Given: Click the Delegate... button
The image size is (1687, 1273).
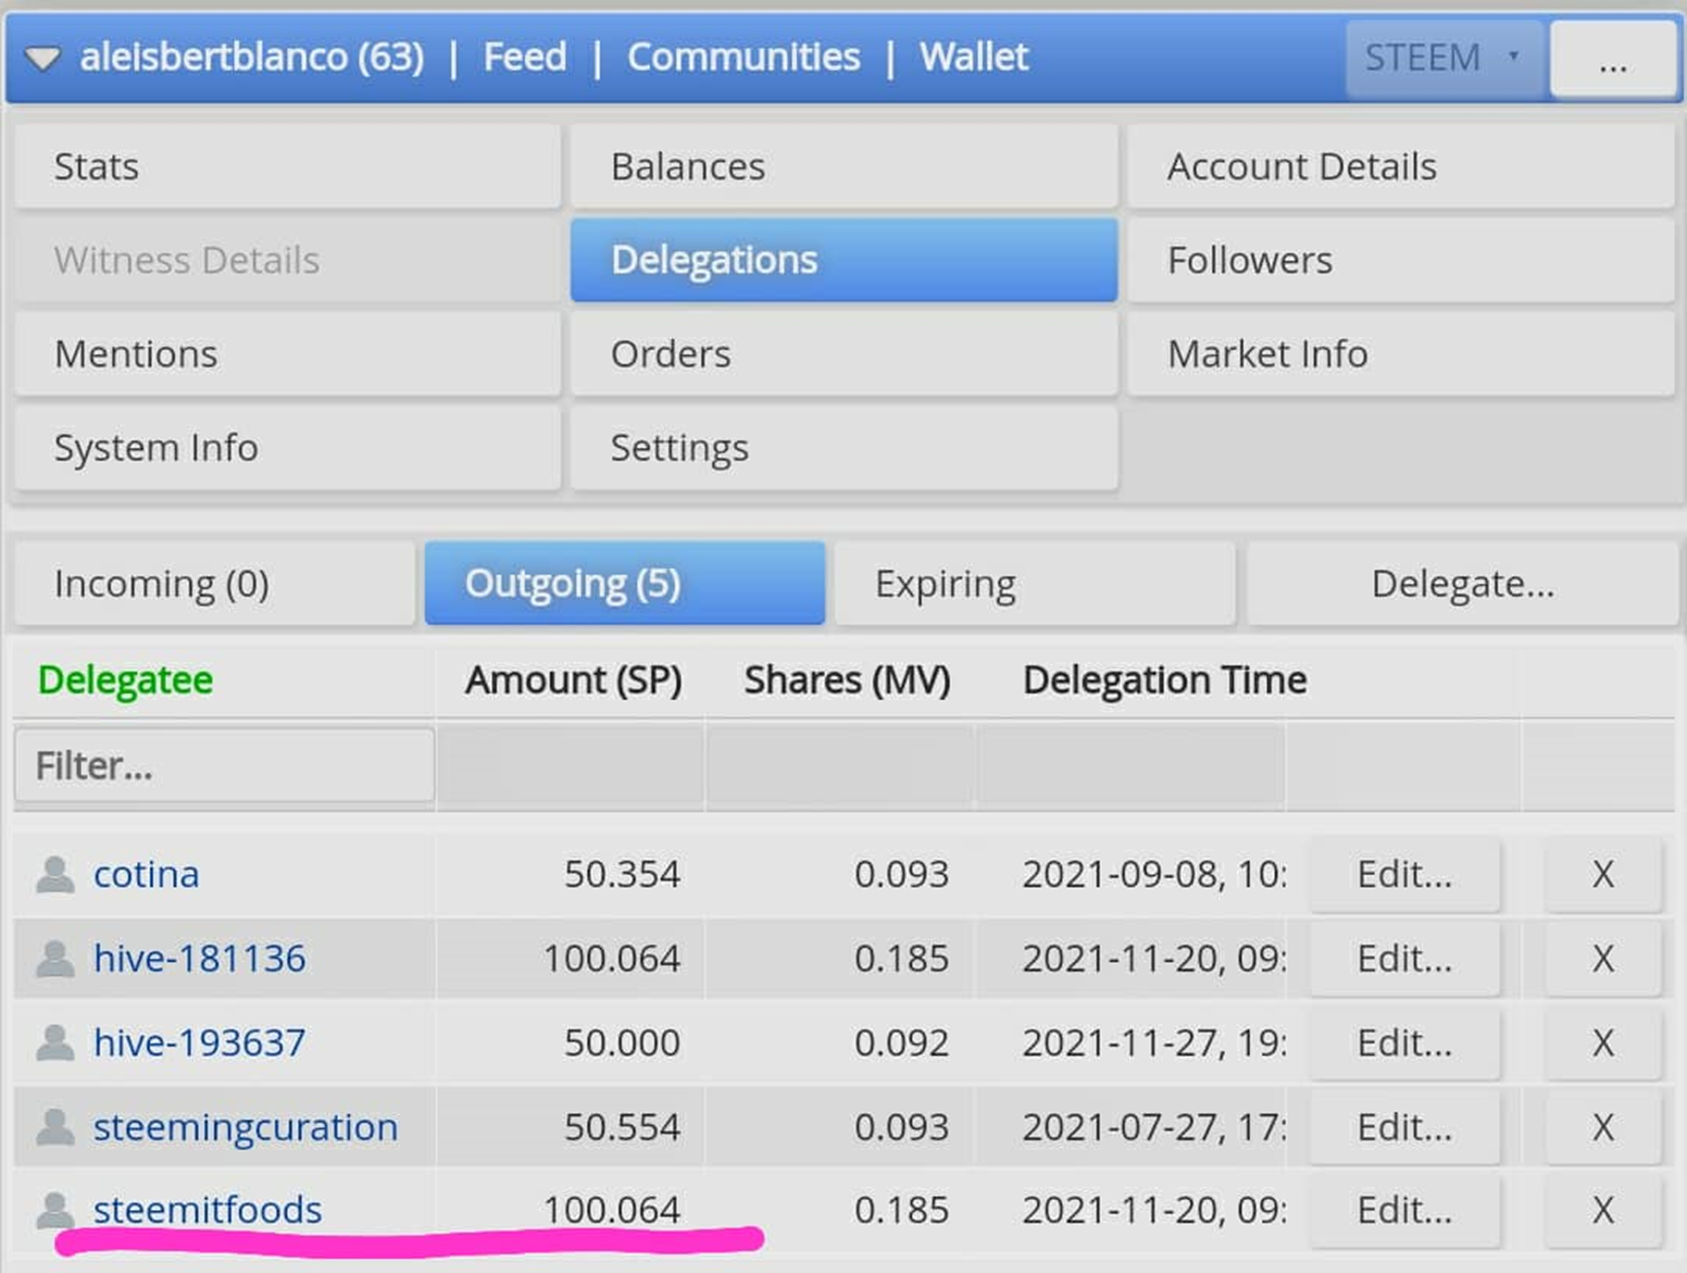Looking at the screenshot, I should (x=1462, y=584).
